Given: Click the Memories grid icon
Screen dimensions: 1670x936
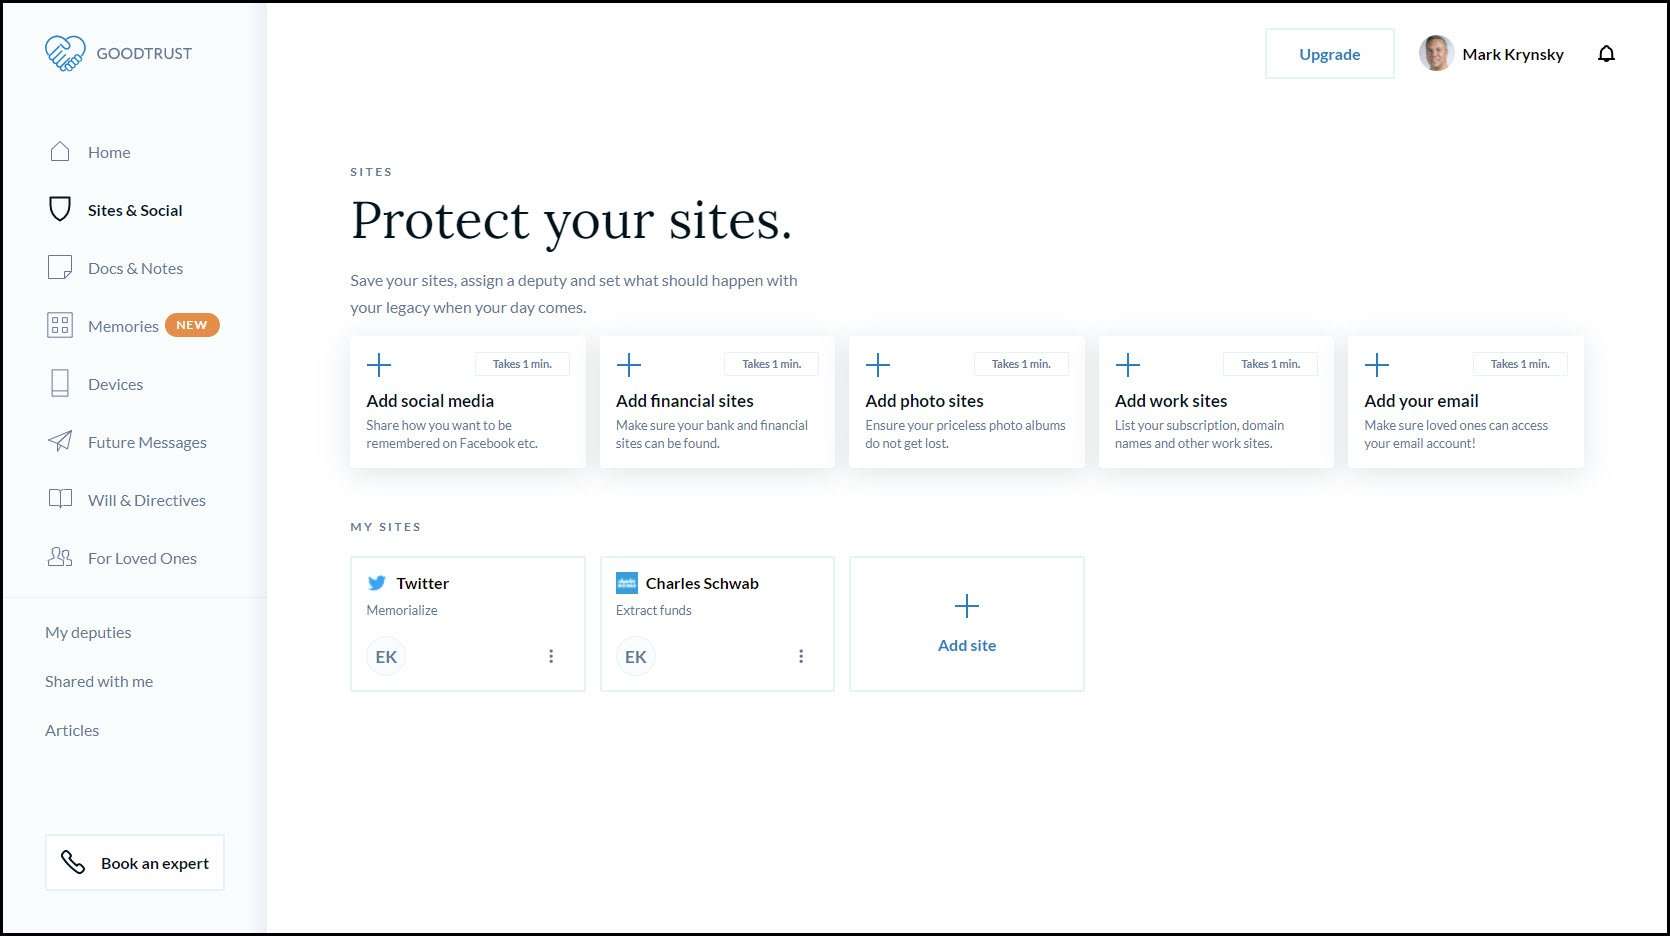Looking at the screenshot, I should [60, 325].
